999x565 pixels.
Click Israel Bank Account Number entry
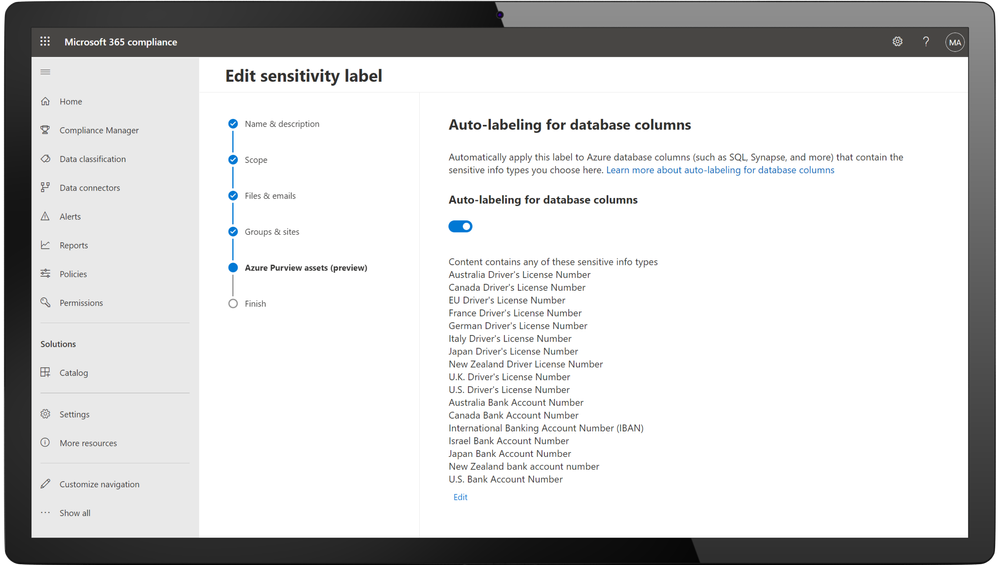[x=508, y=441]
